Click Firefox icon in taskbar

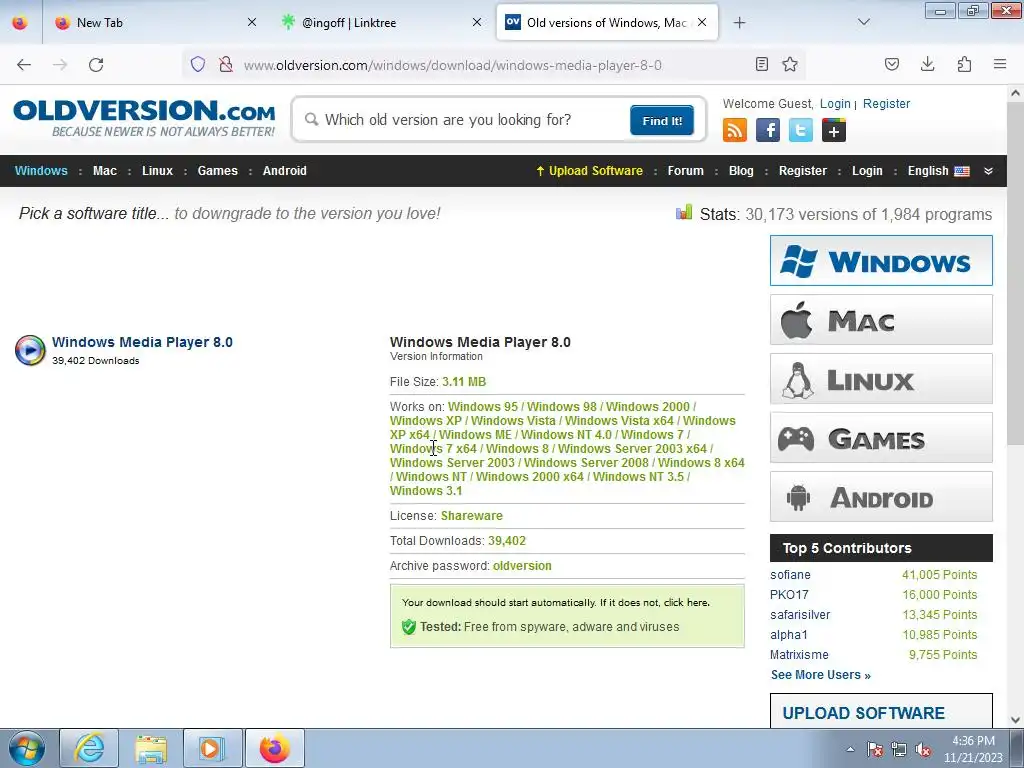[x=274, y=748]
